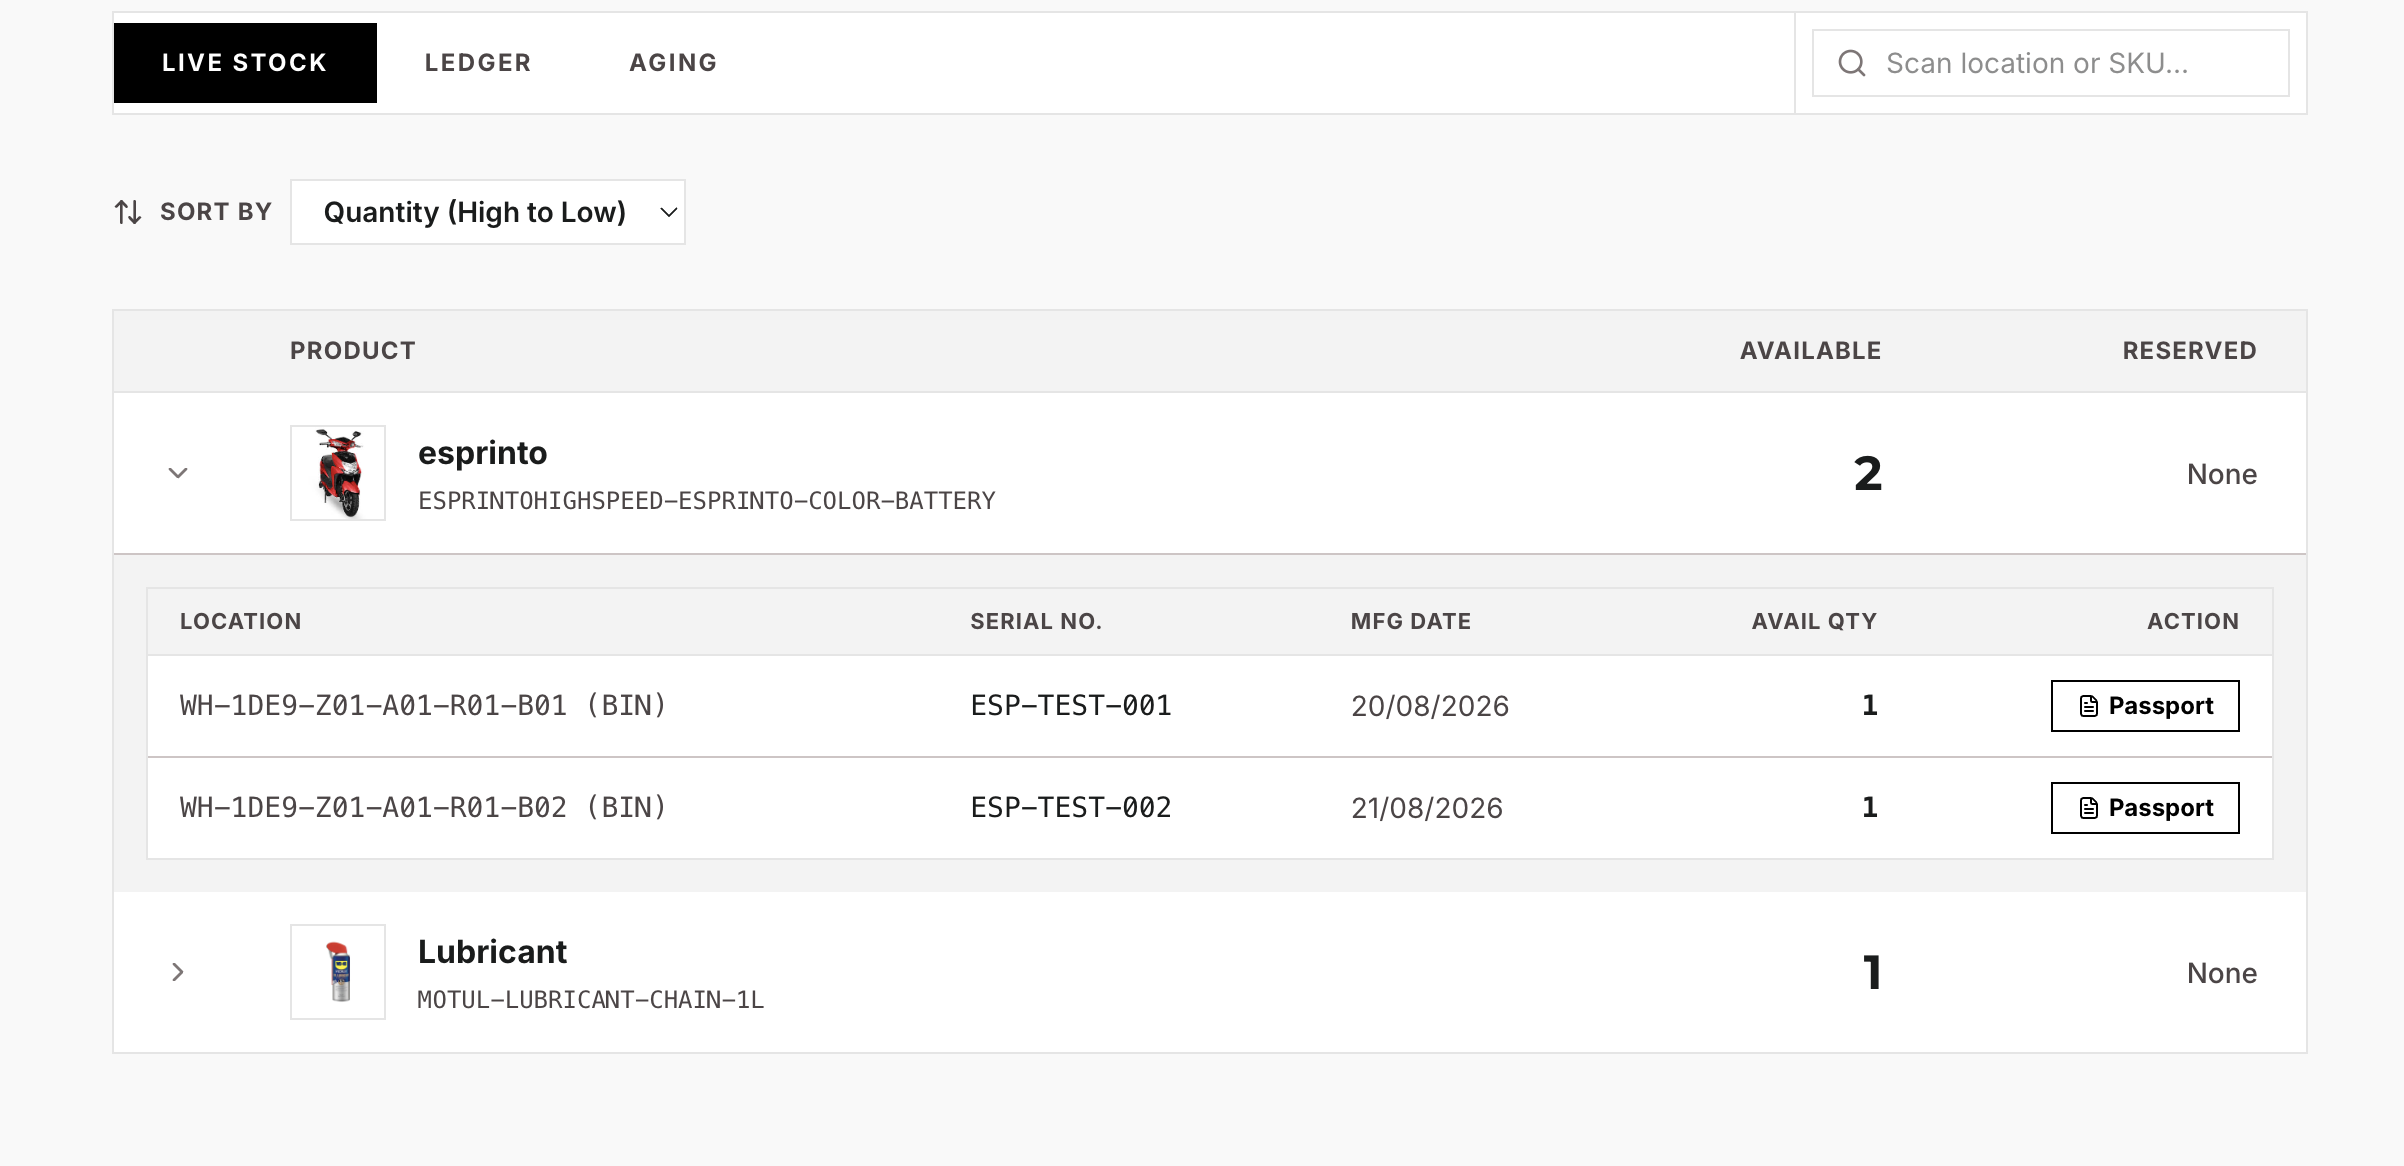Open Passport for ESP-TEST-001

[2145, 706]
